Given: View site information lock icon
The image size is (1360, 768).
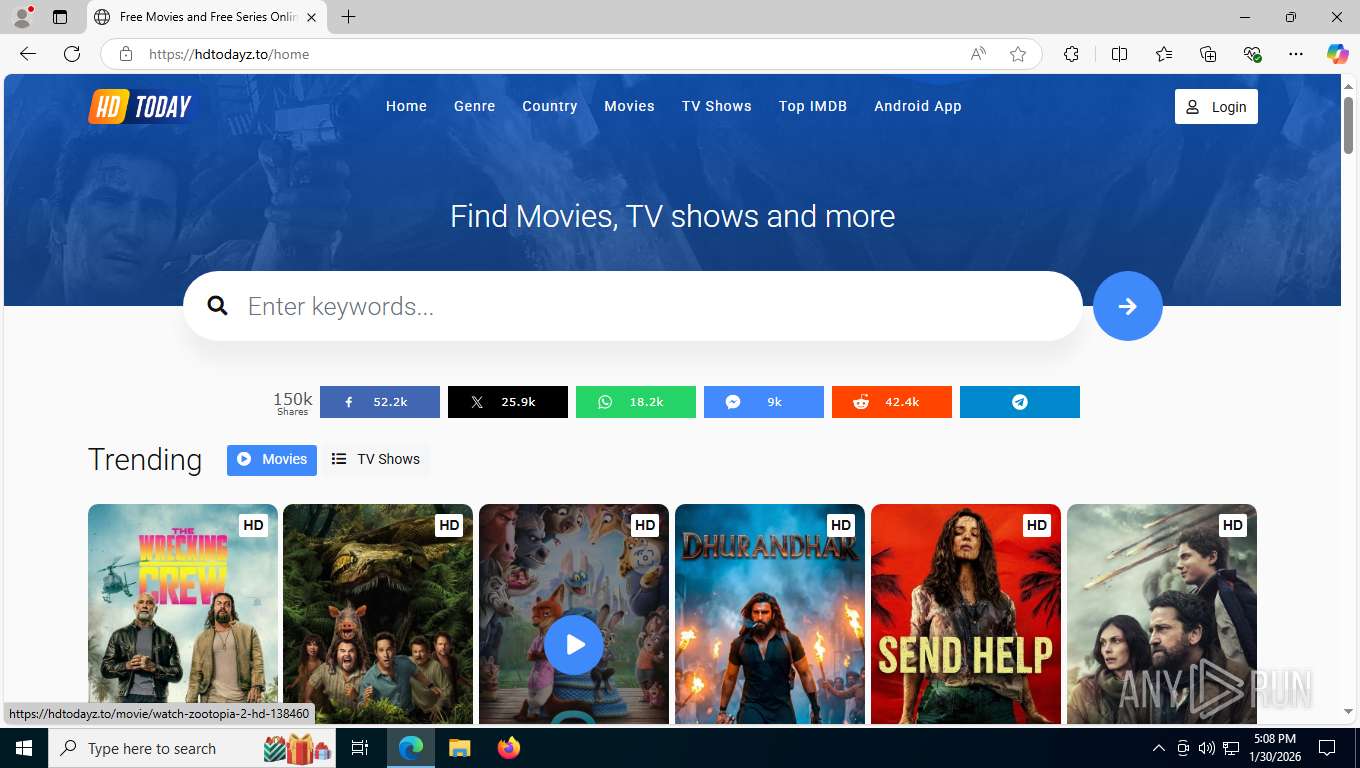Looking at the screenshot, I should (126, 54).
